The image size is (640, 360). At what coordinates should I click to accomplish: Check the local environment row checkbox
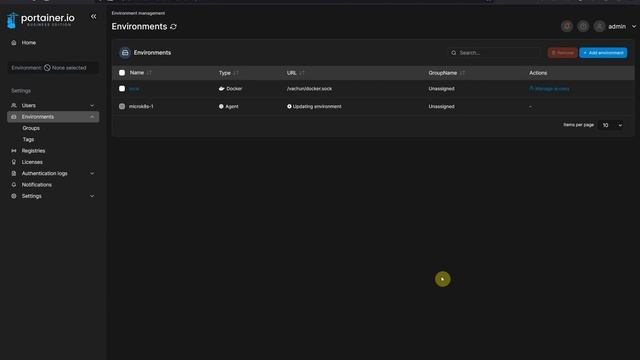122,89
